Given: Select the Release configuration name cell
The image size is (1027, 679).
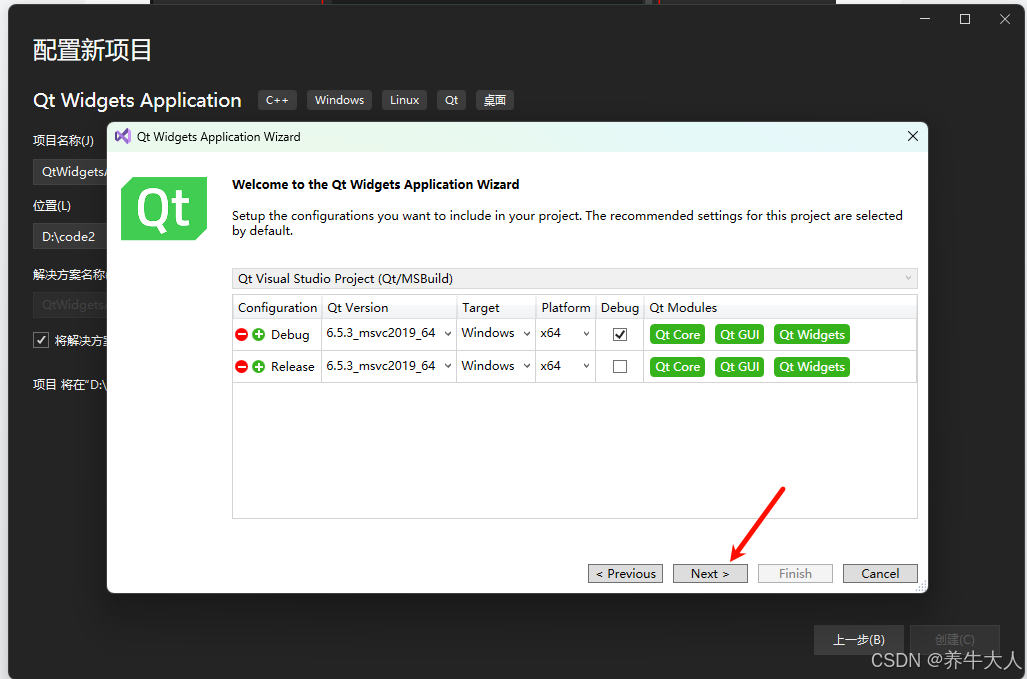Looking at the screenshot, I should click(292, 367).
